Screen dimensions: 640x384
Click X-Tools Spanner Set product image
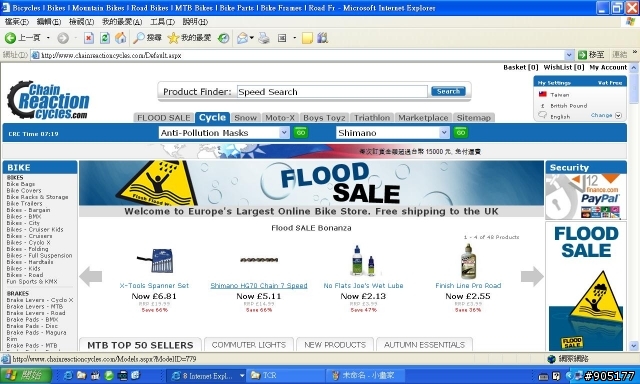point(156,260)
